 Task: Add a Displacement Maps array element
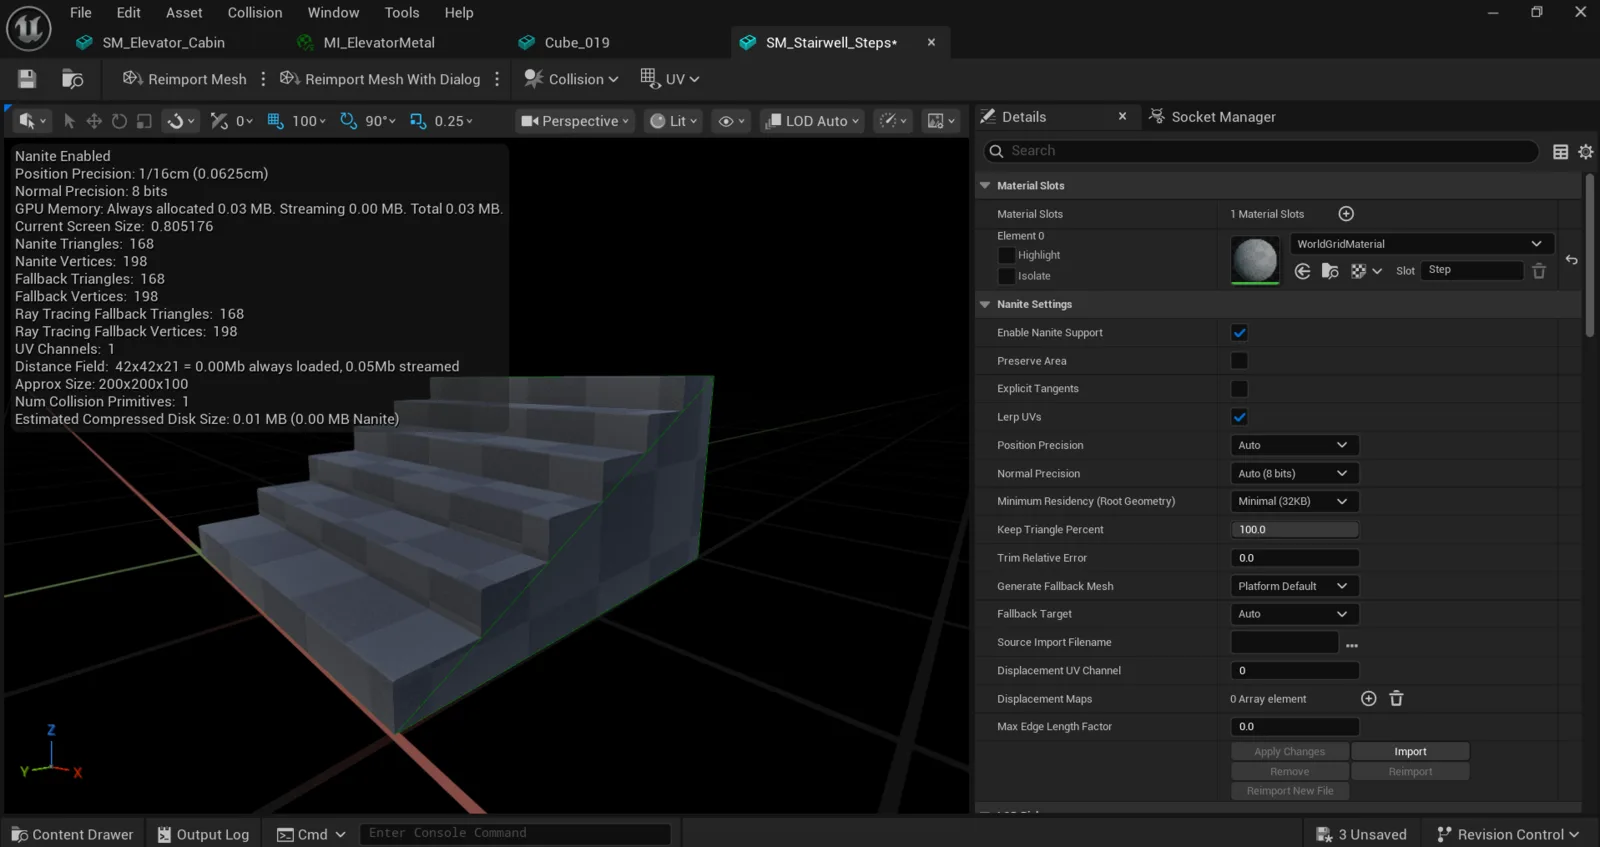point(1369,699)
